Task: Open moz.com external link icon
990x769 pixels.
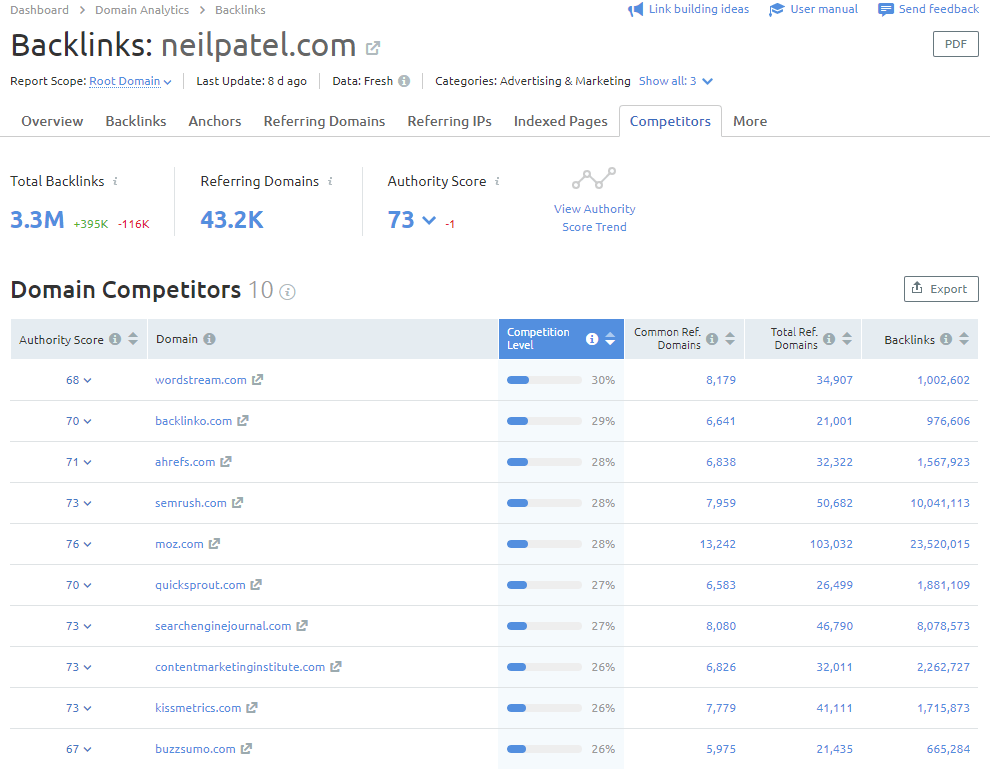Action: coord(214,544)
